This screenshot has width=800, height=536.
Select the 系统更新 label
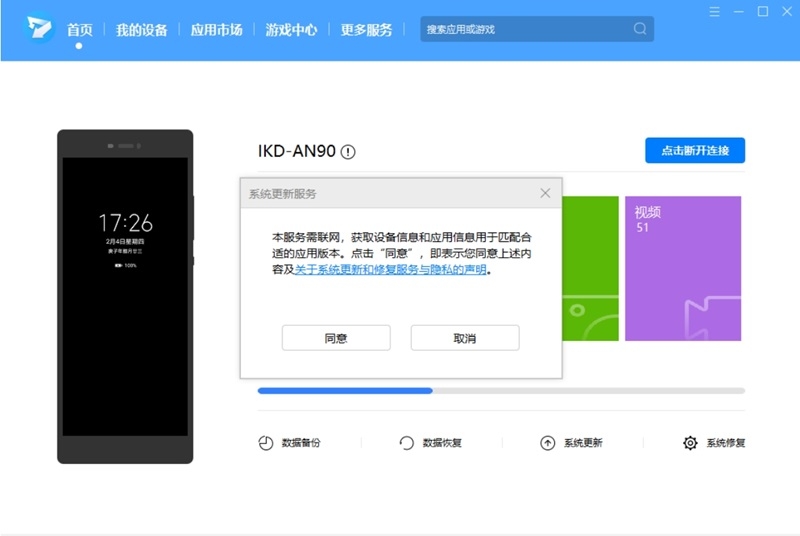(583, 443)
